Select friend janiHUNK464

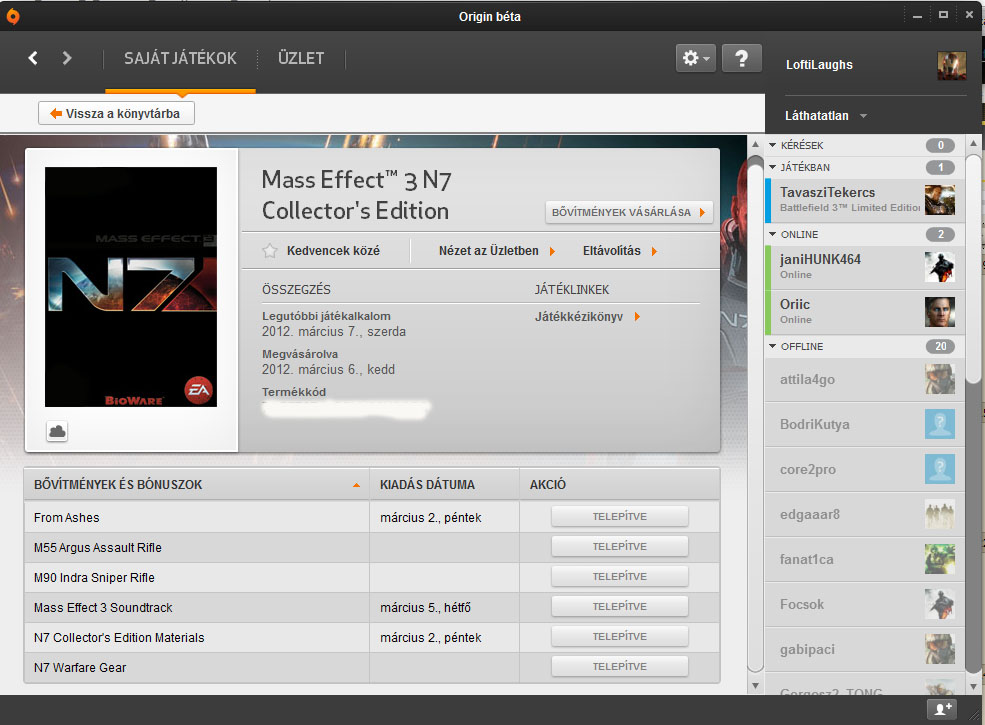[x=864, y=267]
